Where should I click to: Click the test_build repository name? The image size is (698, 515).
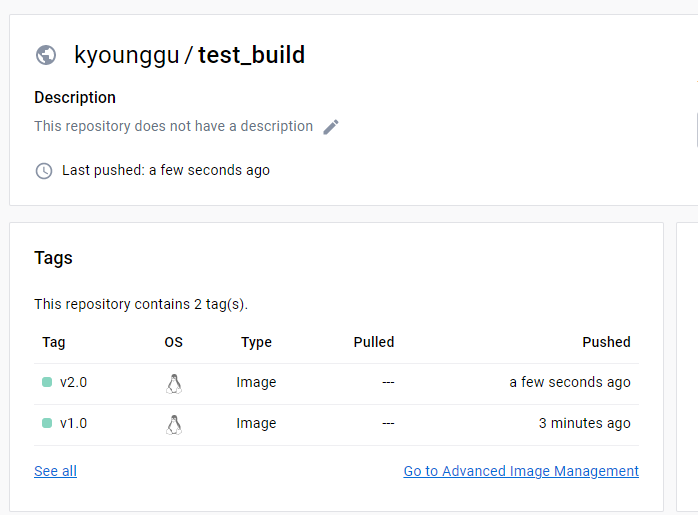pyautogui.click(x=252, y=55)
